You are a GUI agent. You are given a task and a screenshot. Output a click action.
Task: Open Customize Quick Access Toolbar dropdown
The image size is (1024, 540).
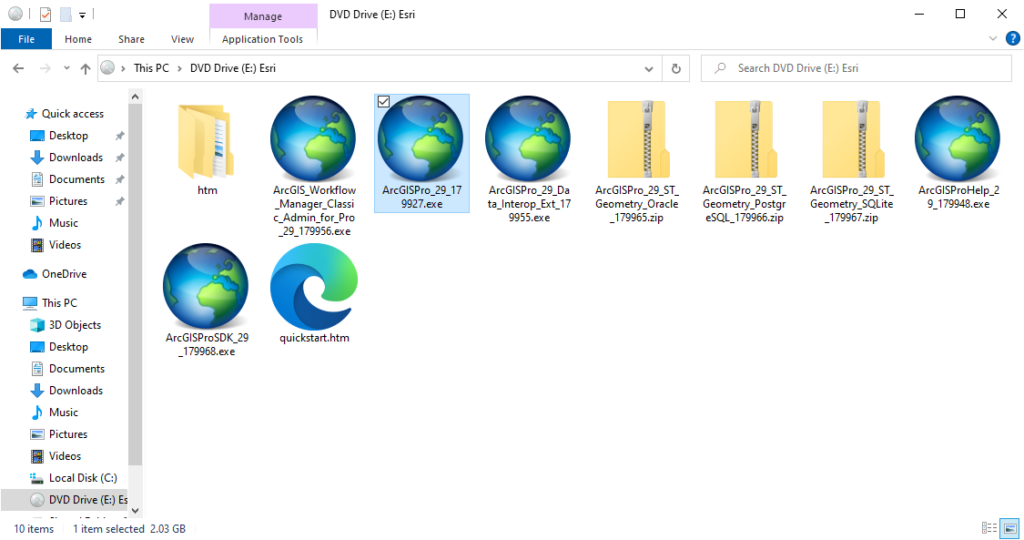(82, 14)
